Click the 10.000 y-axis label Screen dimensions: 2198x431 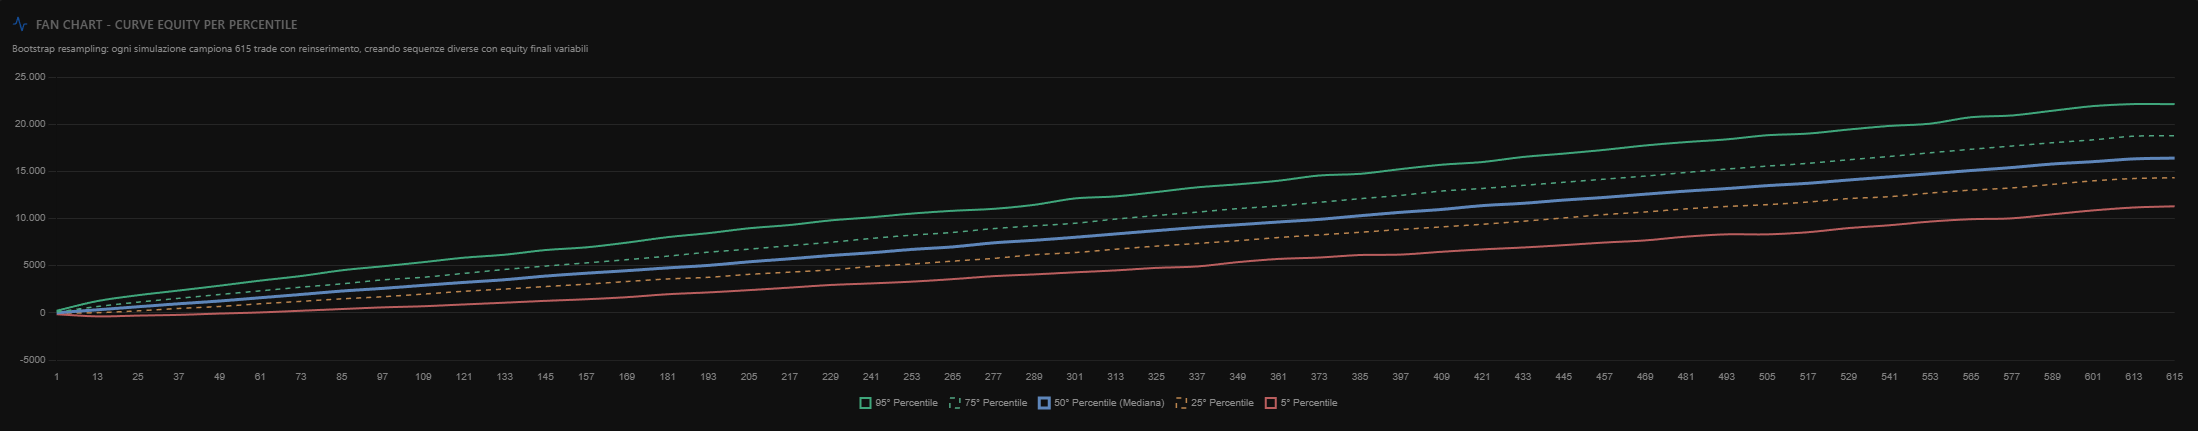pos(30,218)
